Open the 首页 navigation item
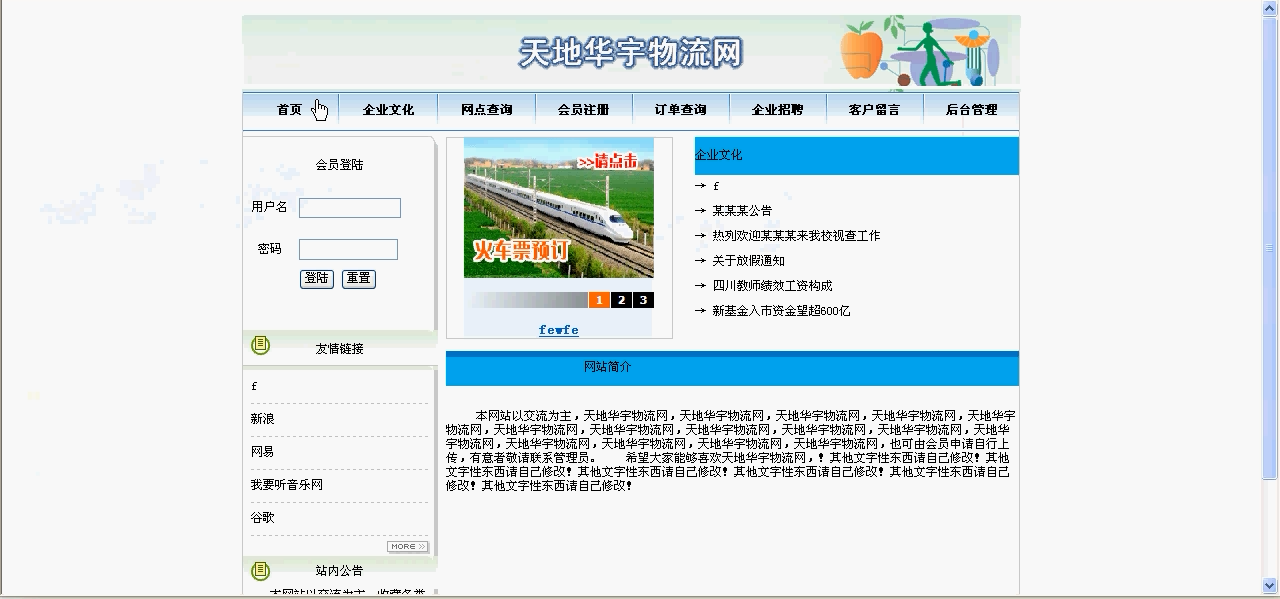Screen dimensions: 1280x599 point(289,110)
